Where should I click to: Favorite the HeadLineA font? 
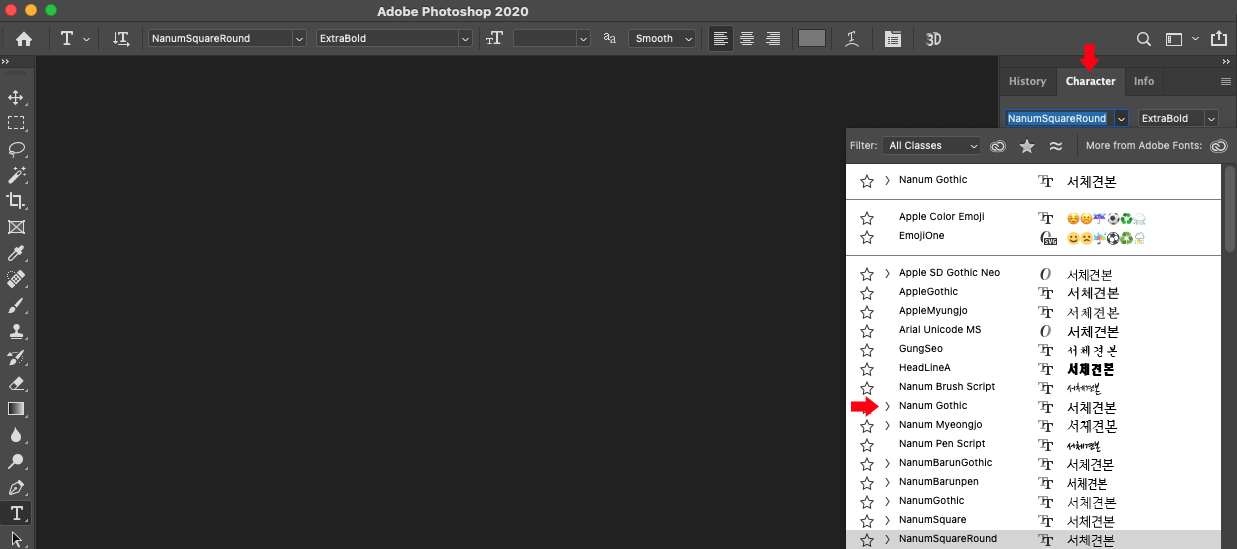coord(867,369)
